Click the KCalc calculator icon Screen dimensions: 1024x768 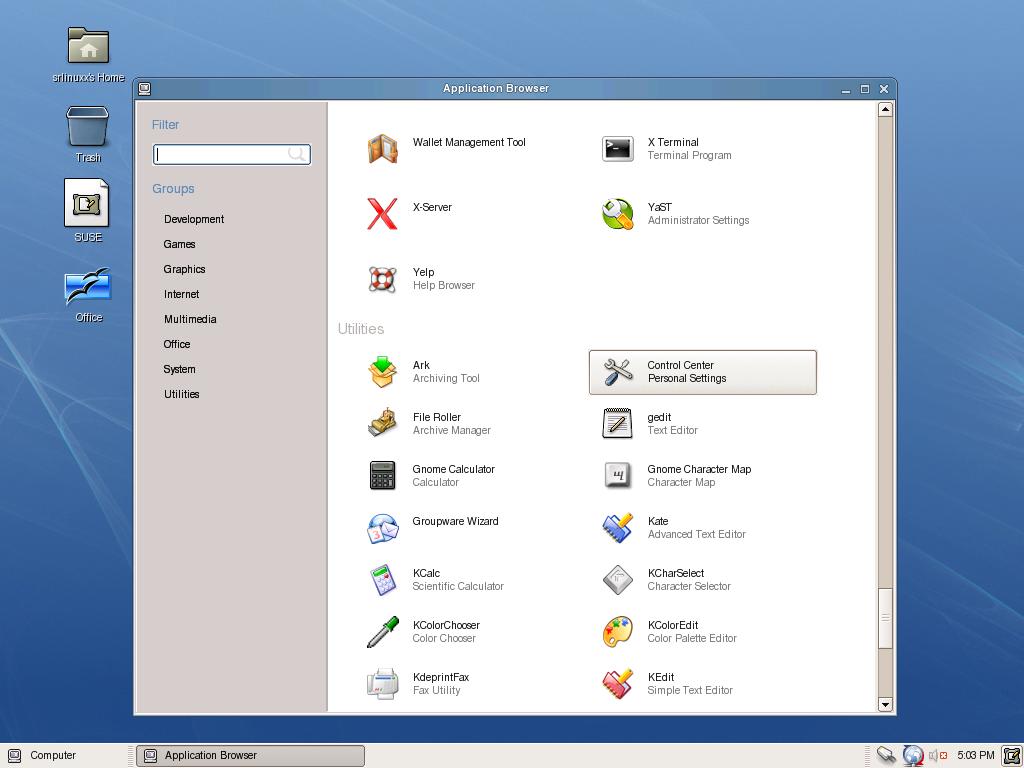382,580
